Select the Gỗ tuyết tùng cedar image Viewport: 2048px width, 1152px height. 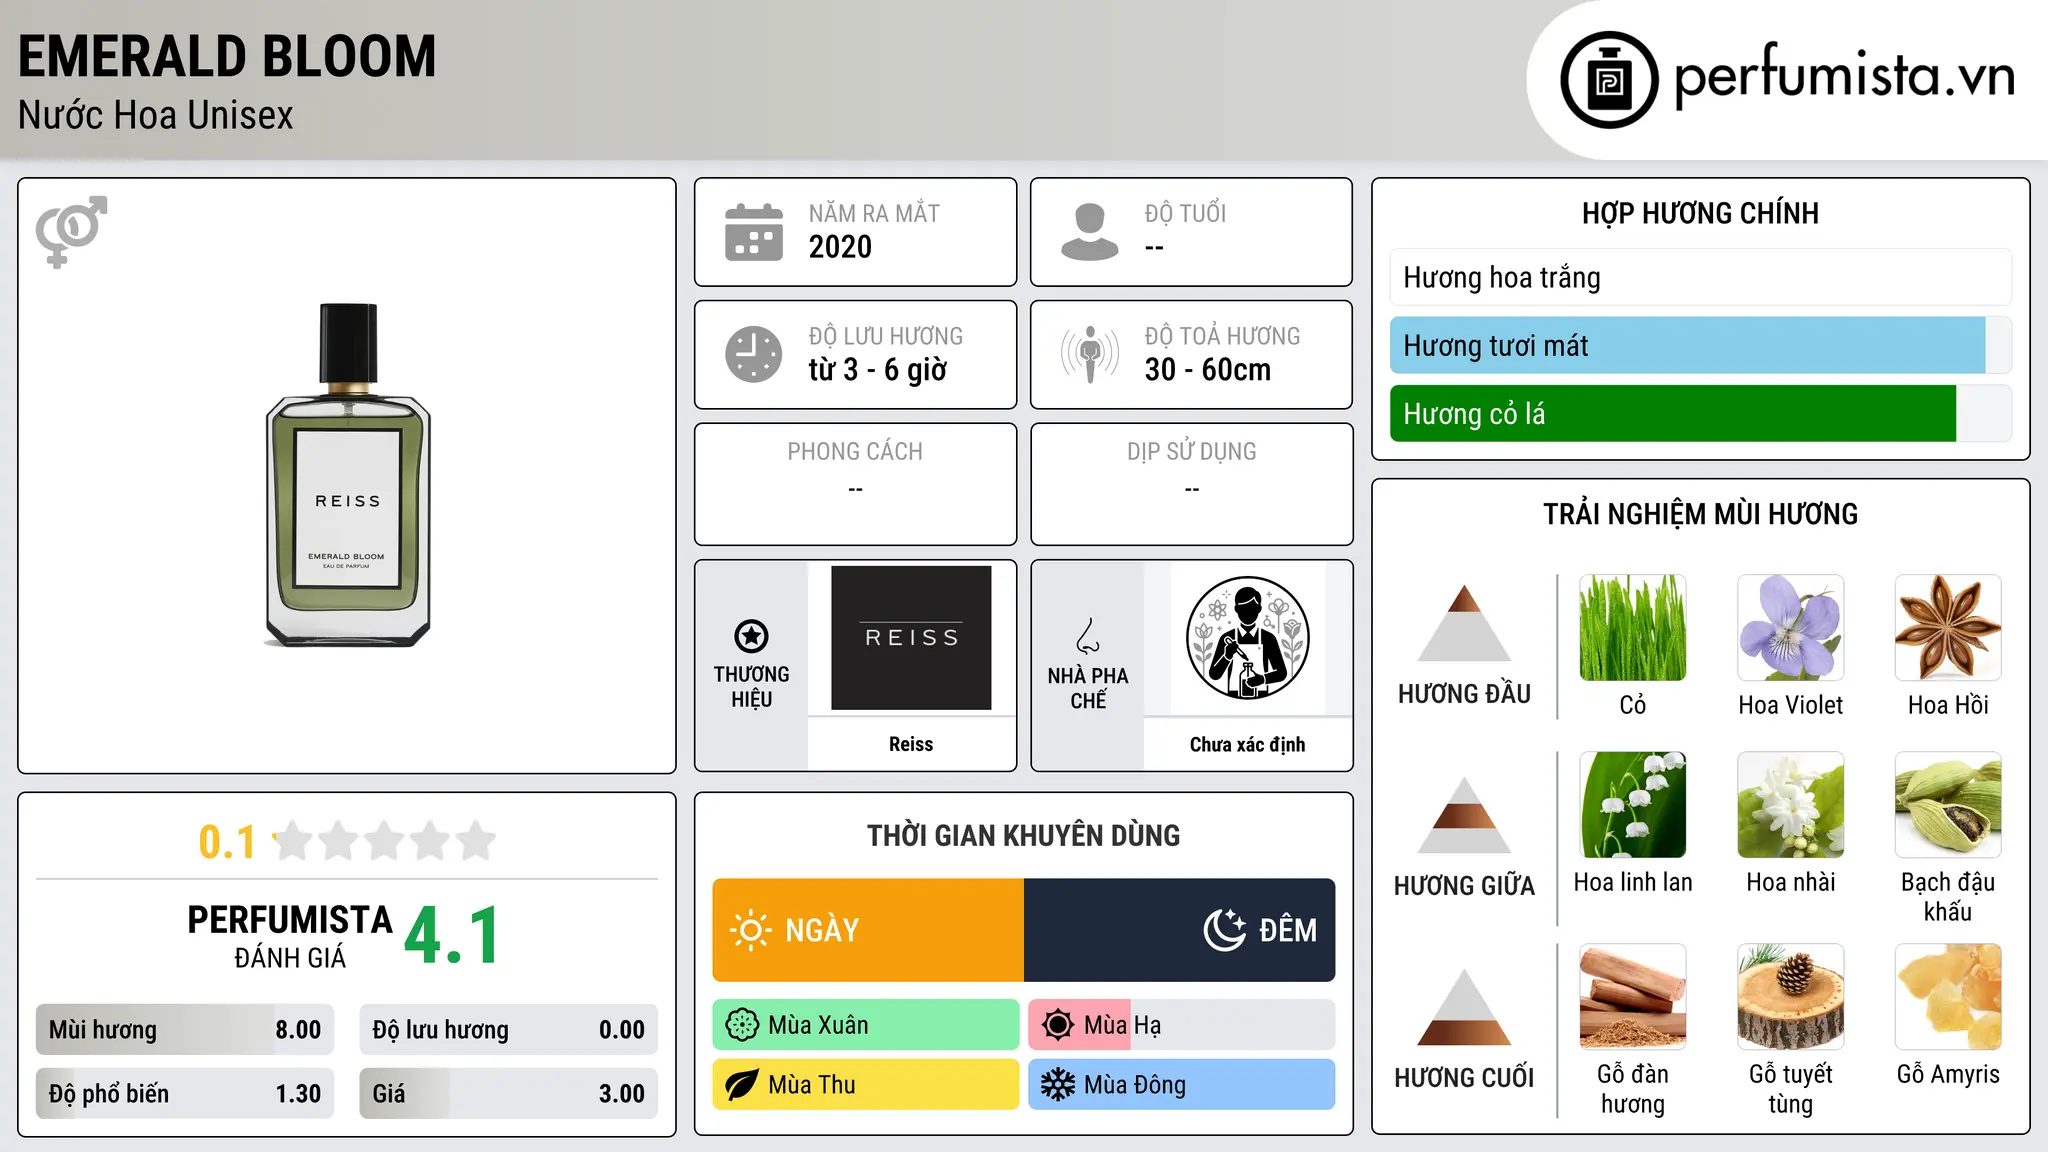click(1791, 997)
